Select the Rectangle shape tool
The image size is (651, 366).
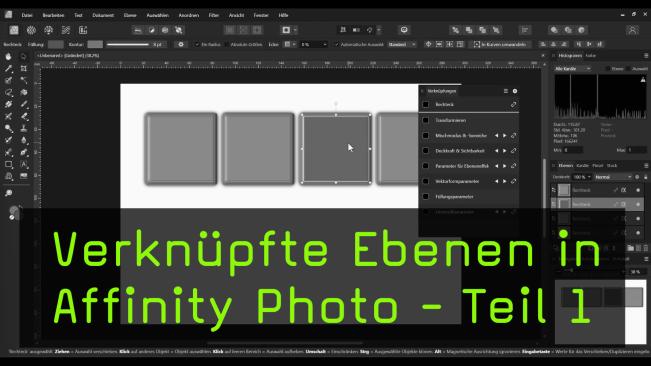(x=8, y=165)
